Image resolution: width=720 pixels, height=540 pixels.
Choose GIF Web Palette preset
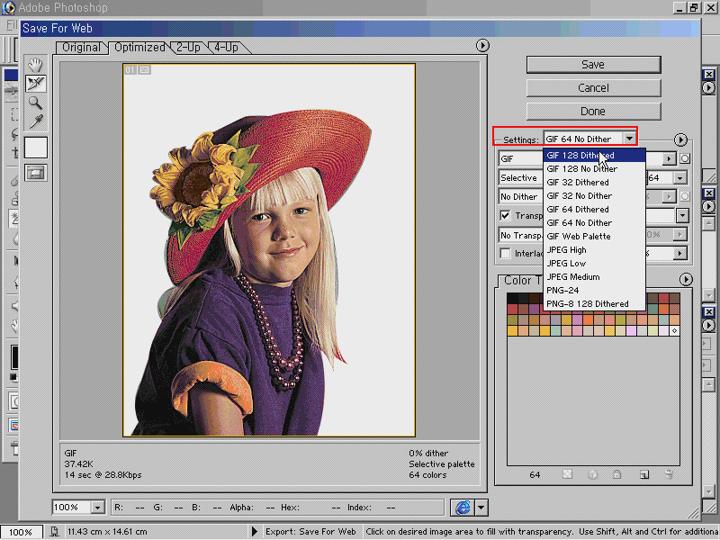coord(594,236)
